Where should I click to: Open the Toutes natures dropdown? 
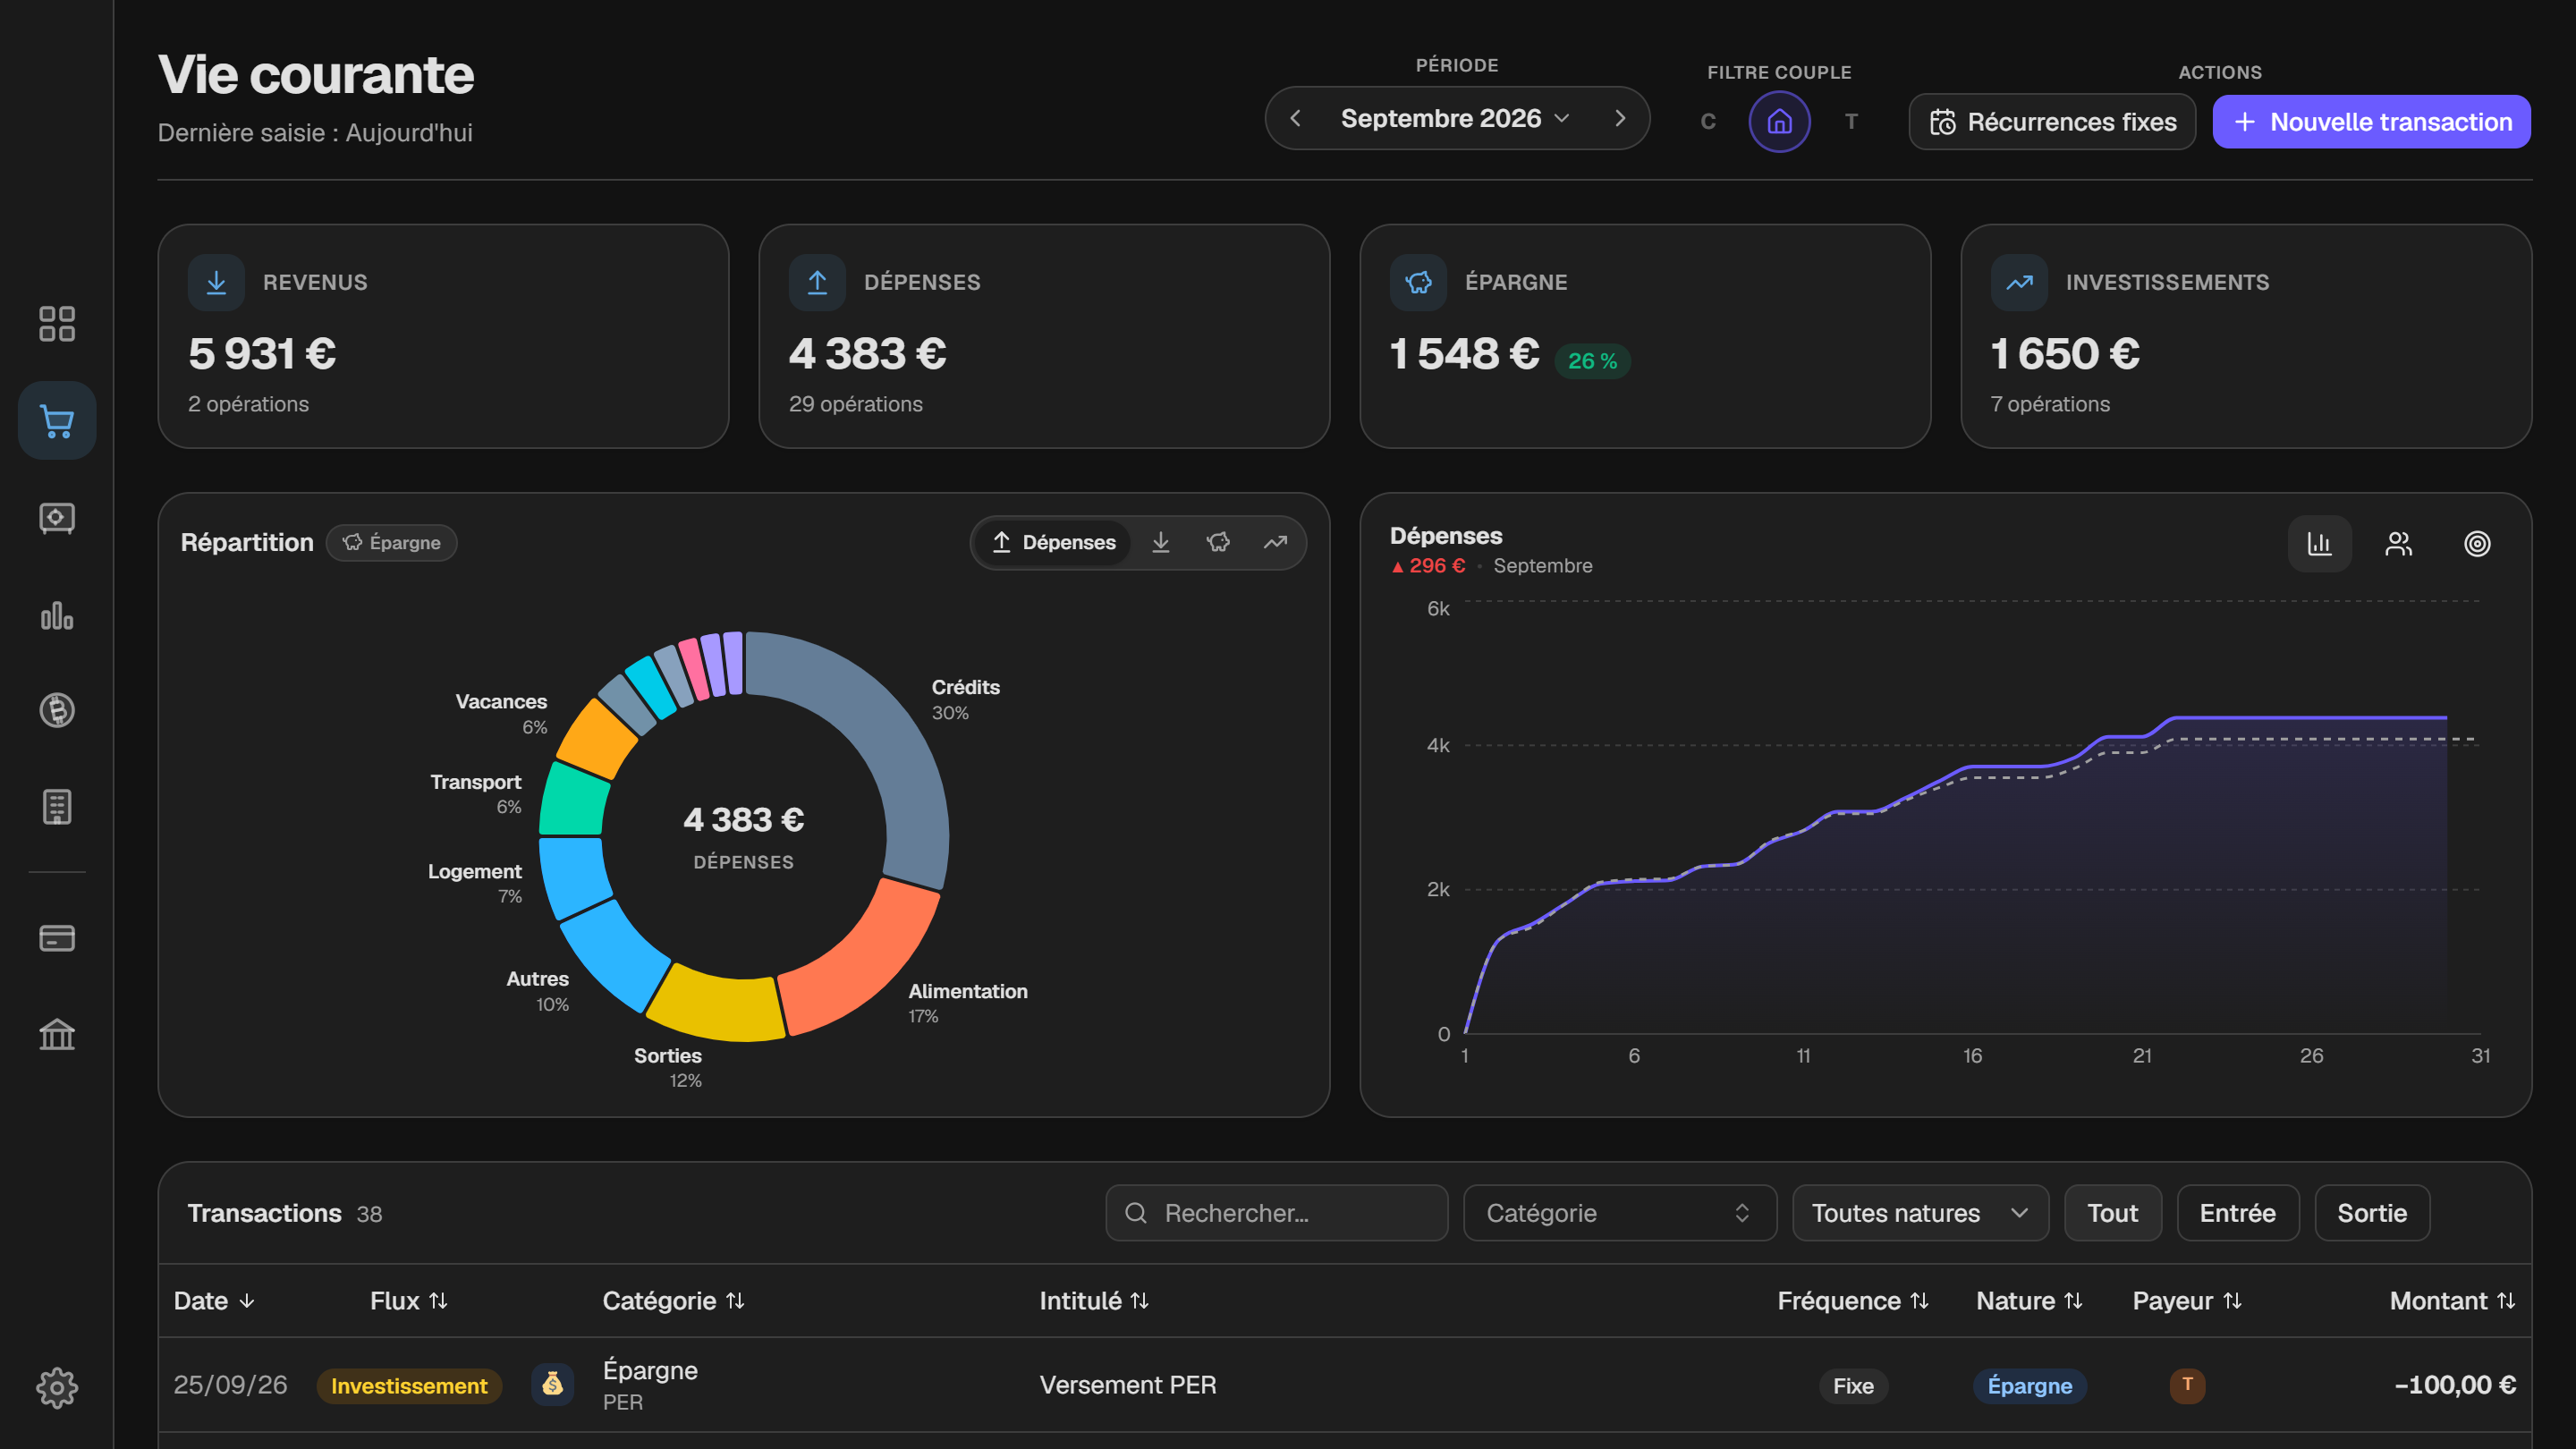(x=1920, y=1213)
